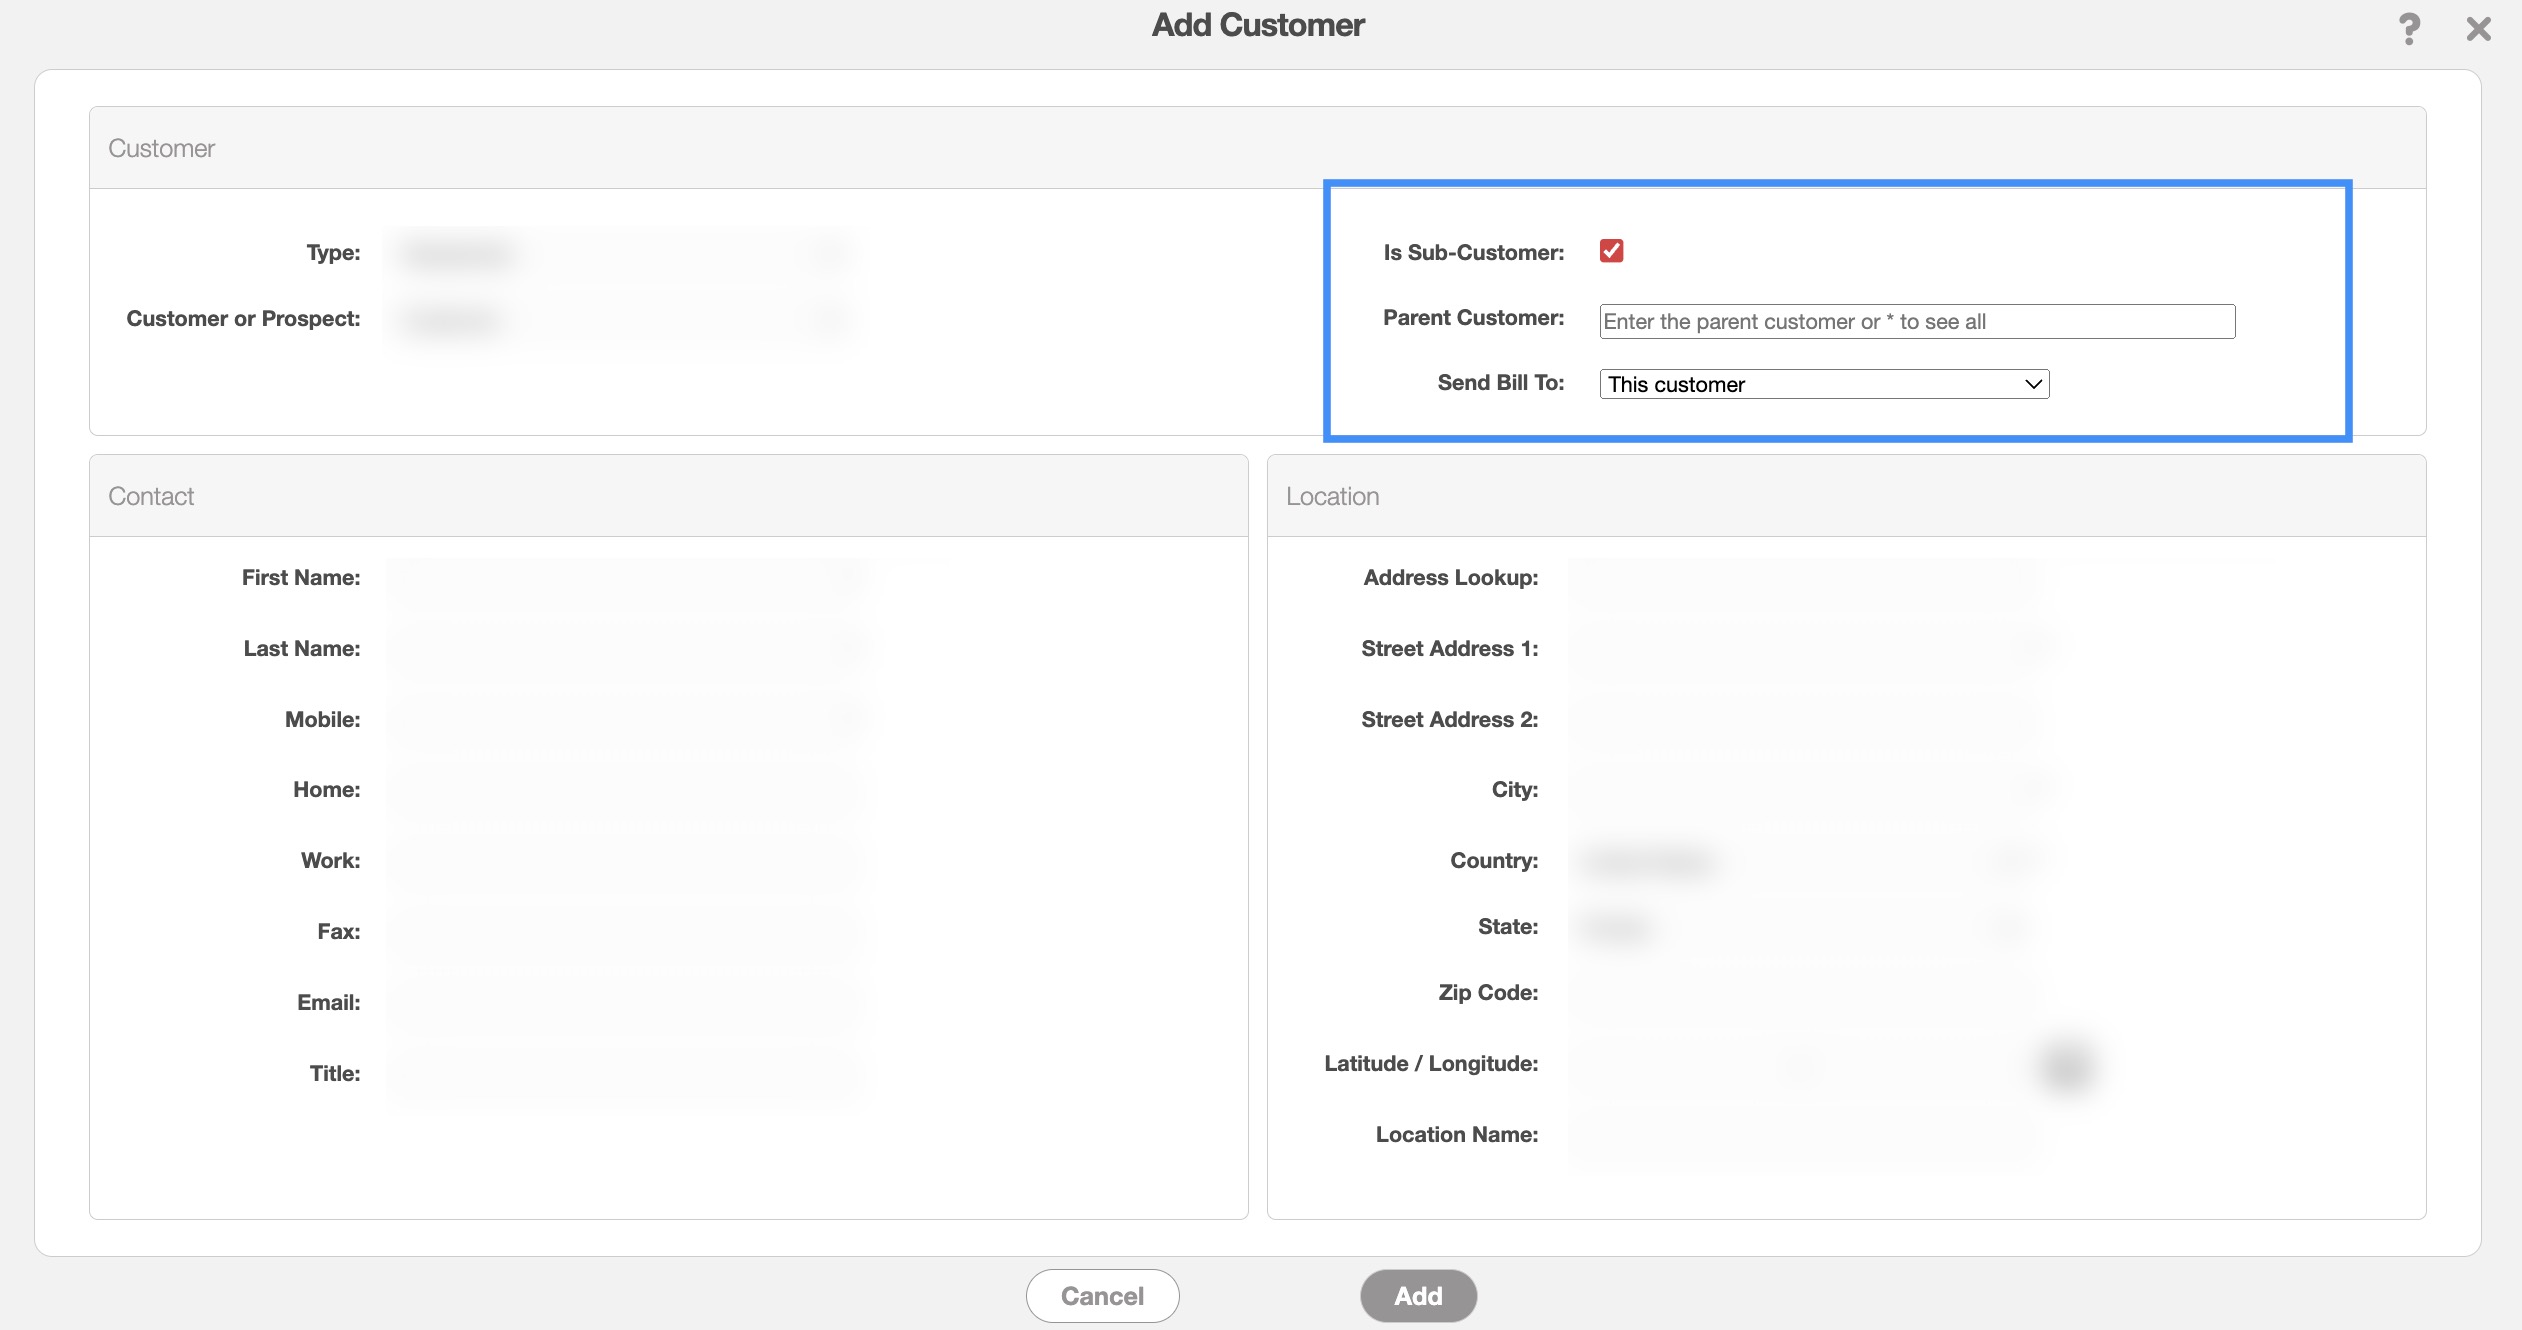Open the Customer or Prospect dropdown
The image size is (2522, 1330).
coord(622,320)
